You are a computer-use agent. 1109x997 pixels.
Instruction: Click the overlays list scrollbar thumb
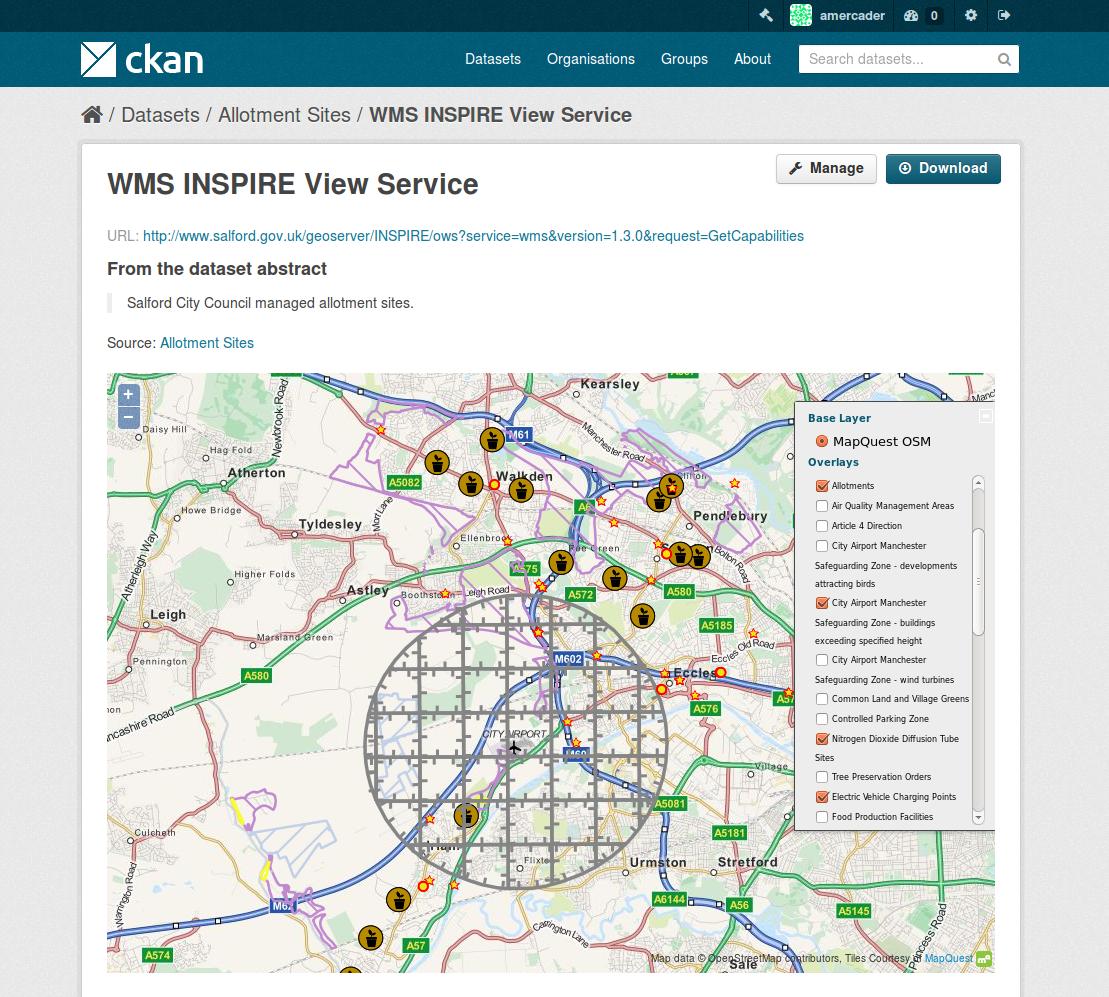[979, 581]
